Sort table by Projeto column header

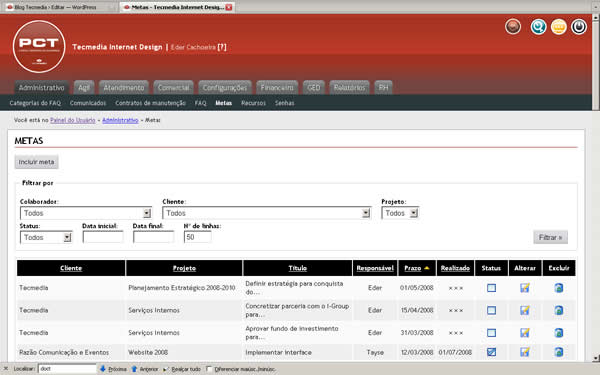tap(184, 268)
